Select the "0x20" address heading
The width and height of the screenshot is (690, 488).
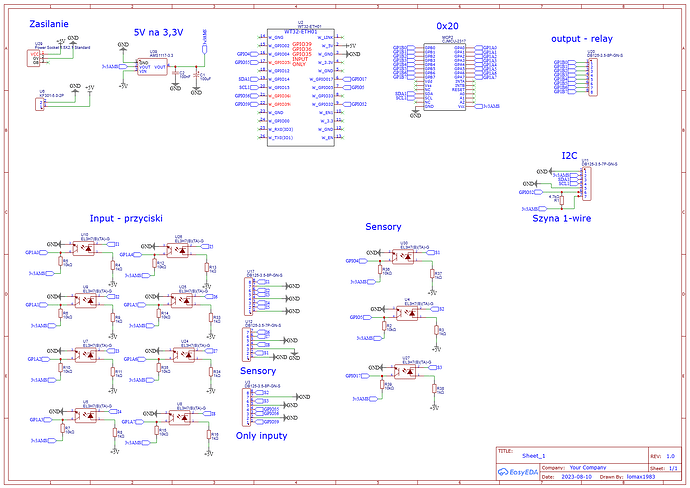[x=447, y=26]
